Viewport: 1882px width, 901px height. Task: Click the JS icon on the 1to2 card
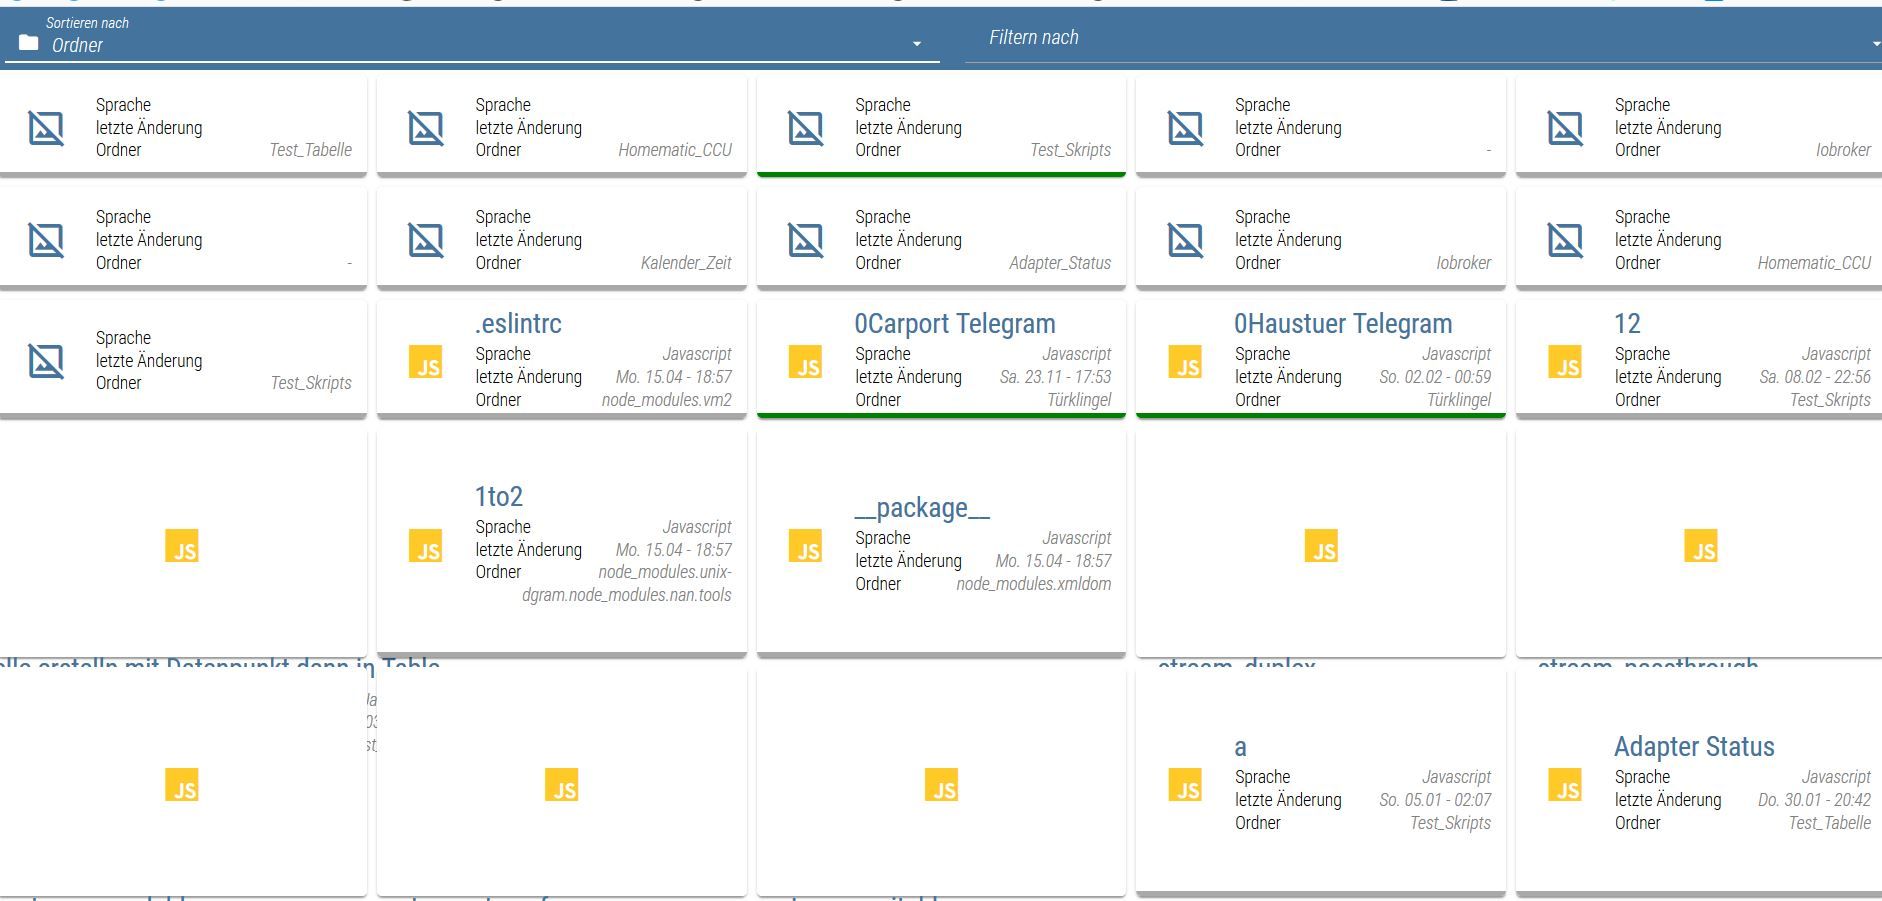(x=425, y=546)
